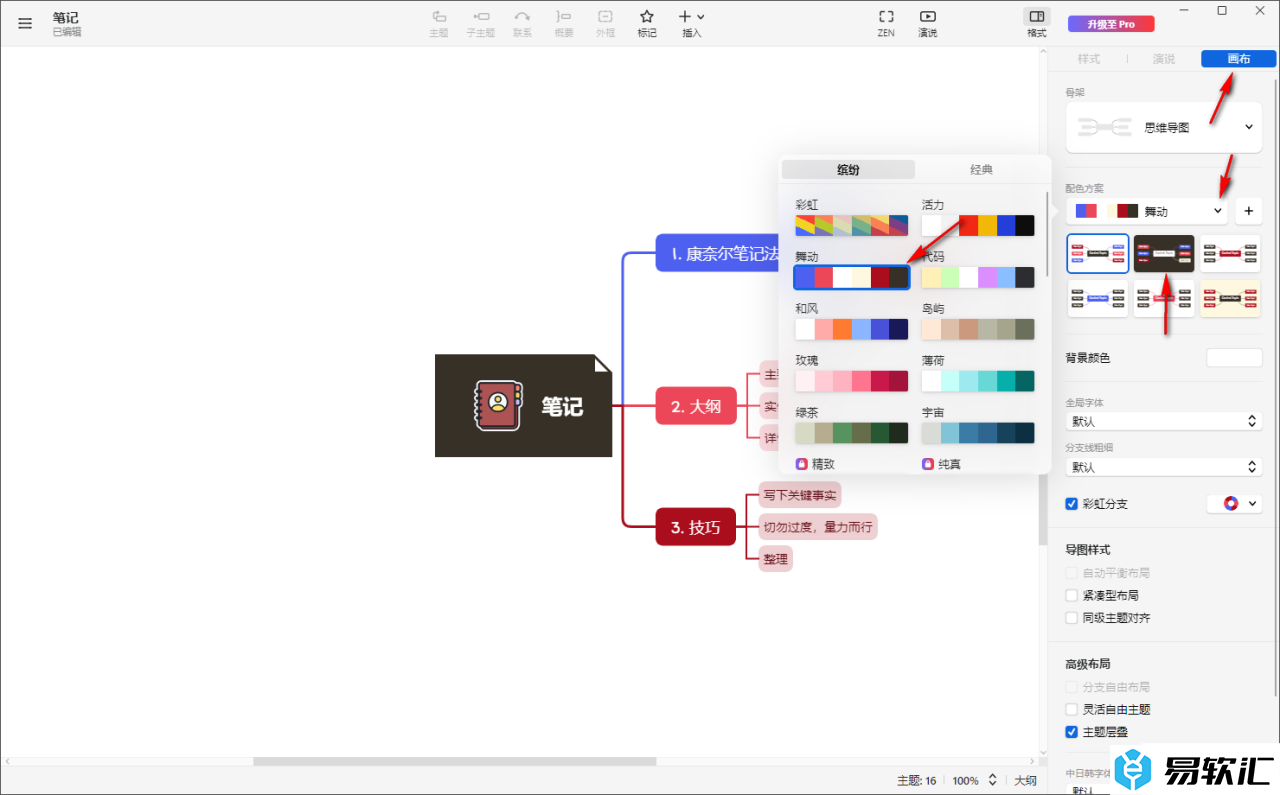Enter ZEN mode
Image resolution: width=1280 pixels, height=795 pixels.
click(x=886, y=23)
